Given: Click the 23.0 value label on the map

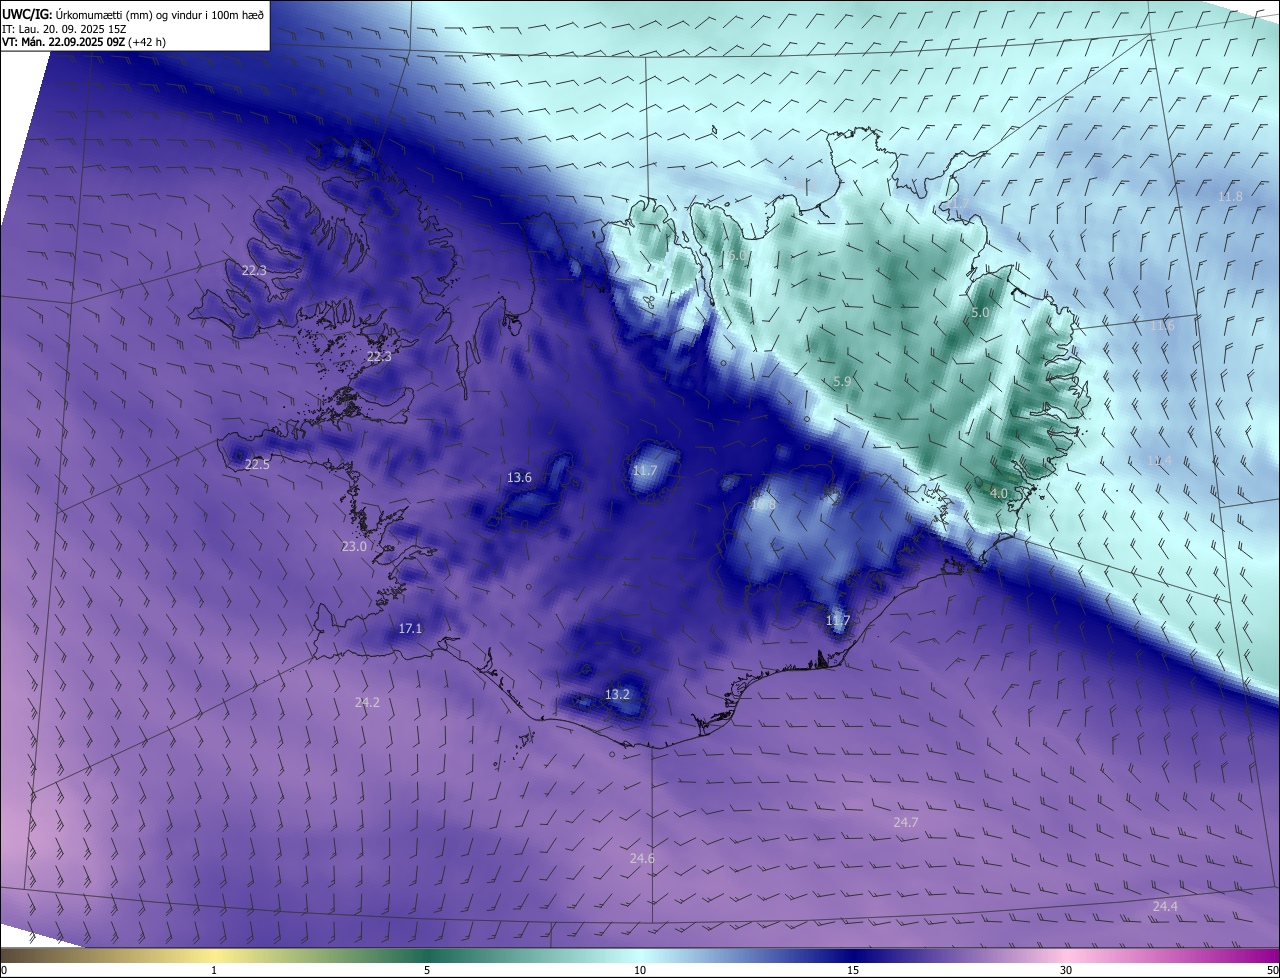Looking at the screenshot, I should 354,547.
